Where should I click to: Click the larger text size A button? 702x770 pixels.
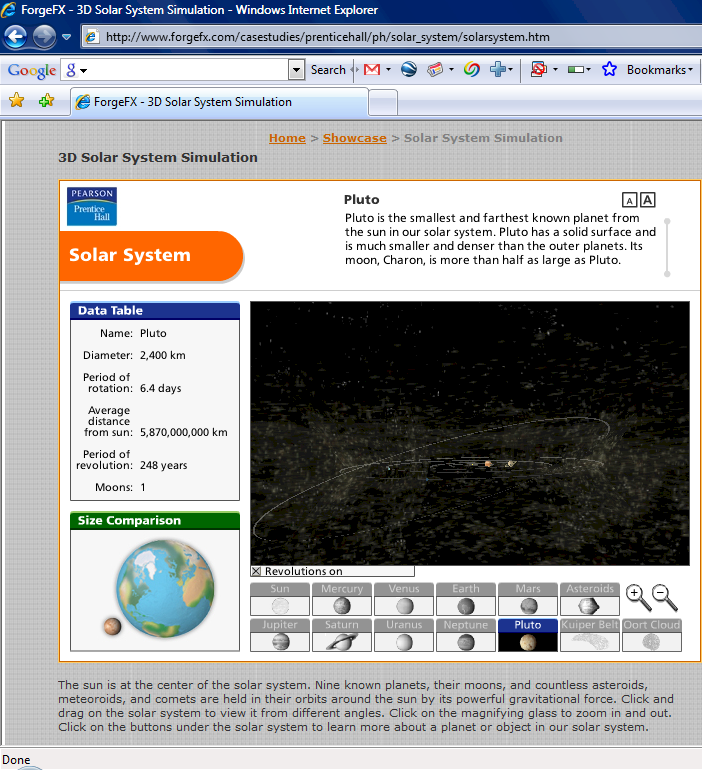tap(648, 200)
